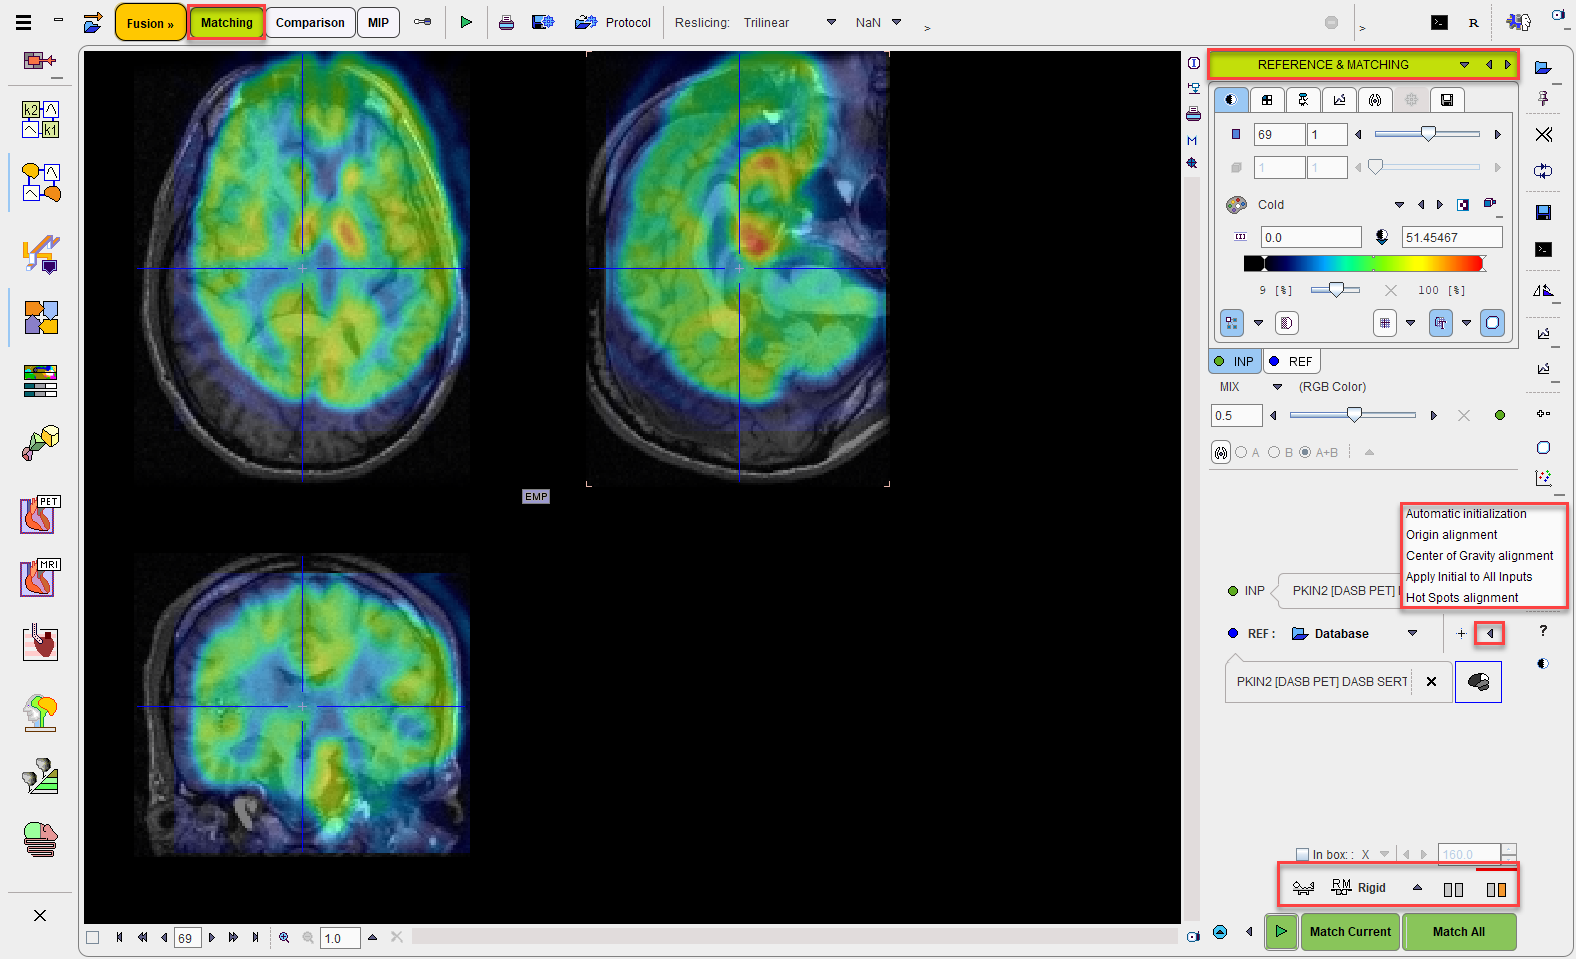The width and height of the screenshot is (1576, 959).
Task: Toggle the rounded square button in colour panel
Action: point(1492,323)
